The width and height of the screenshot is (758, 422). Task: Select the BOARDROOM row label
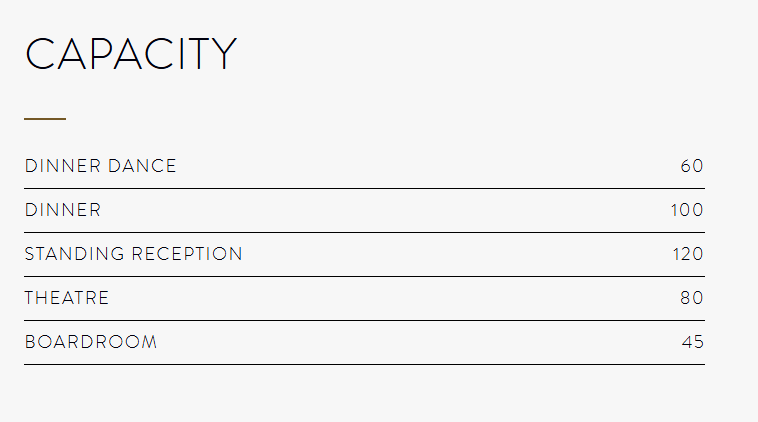pyautogui.click(x=91, y=342)
